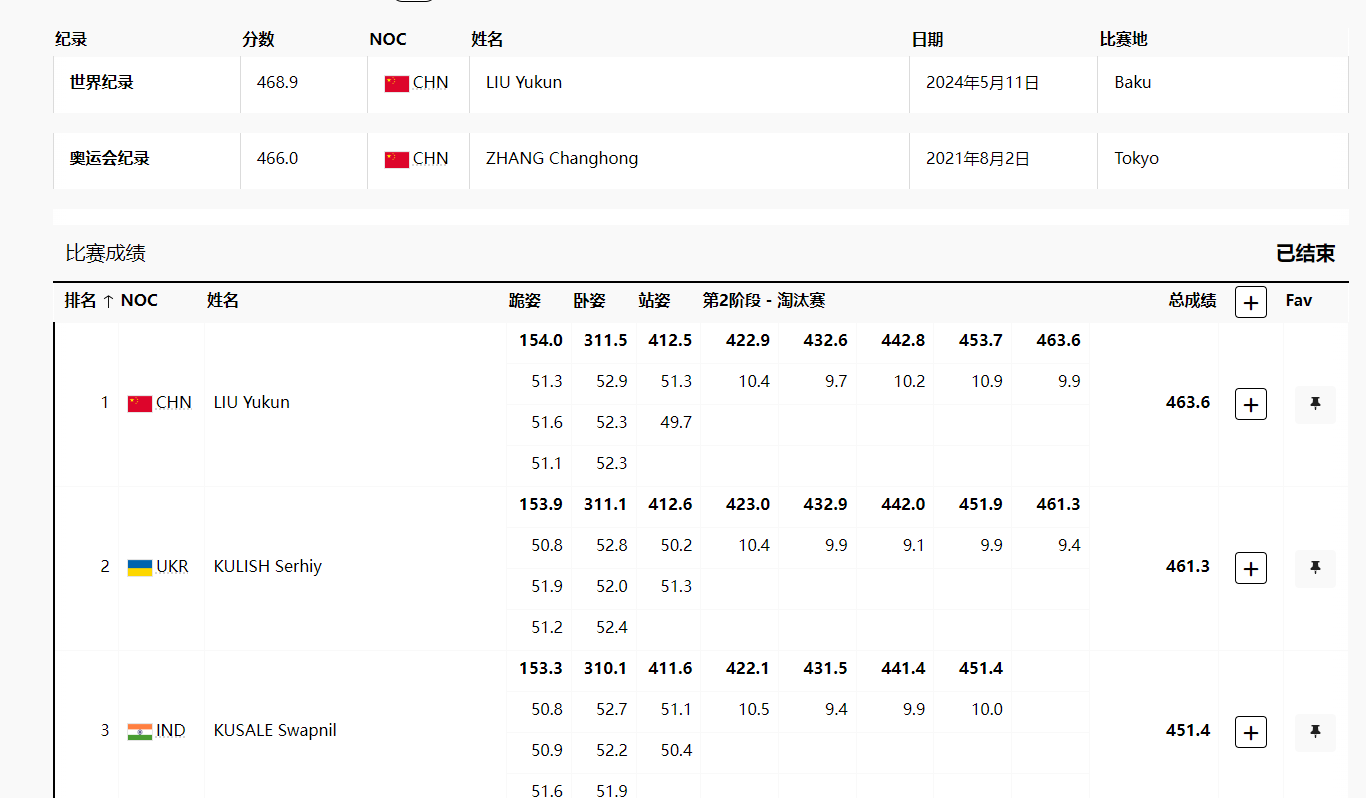Click the 站姿 column header

coord(654,300)
